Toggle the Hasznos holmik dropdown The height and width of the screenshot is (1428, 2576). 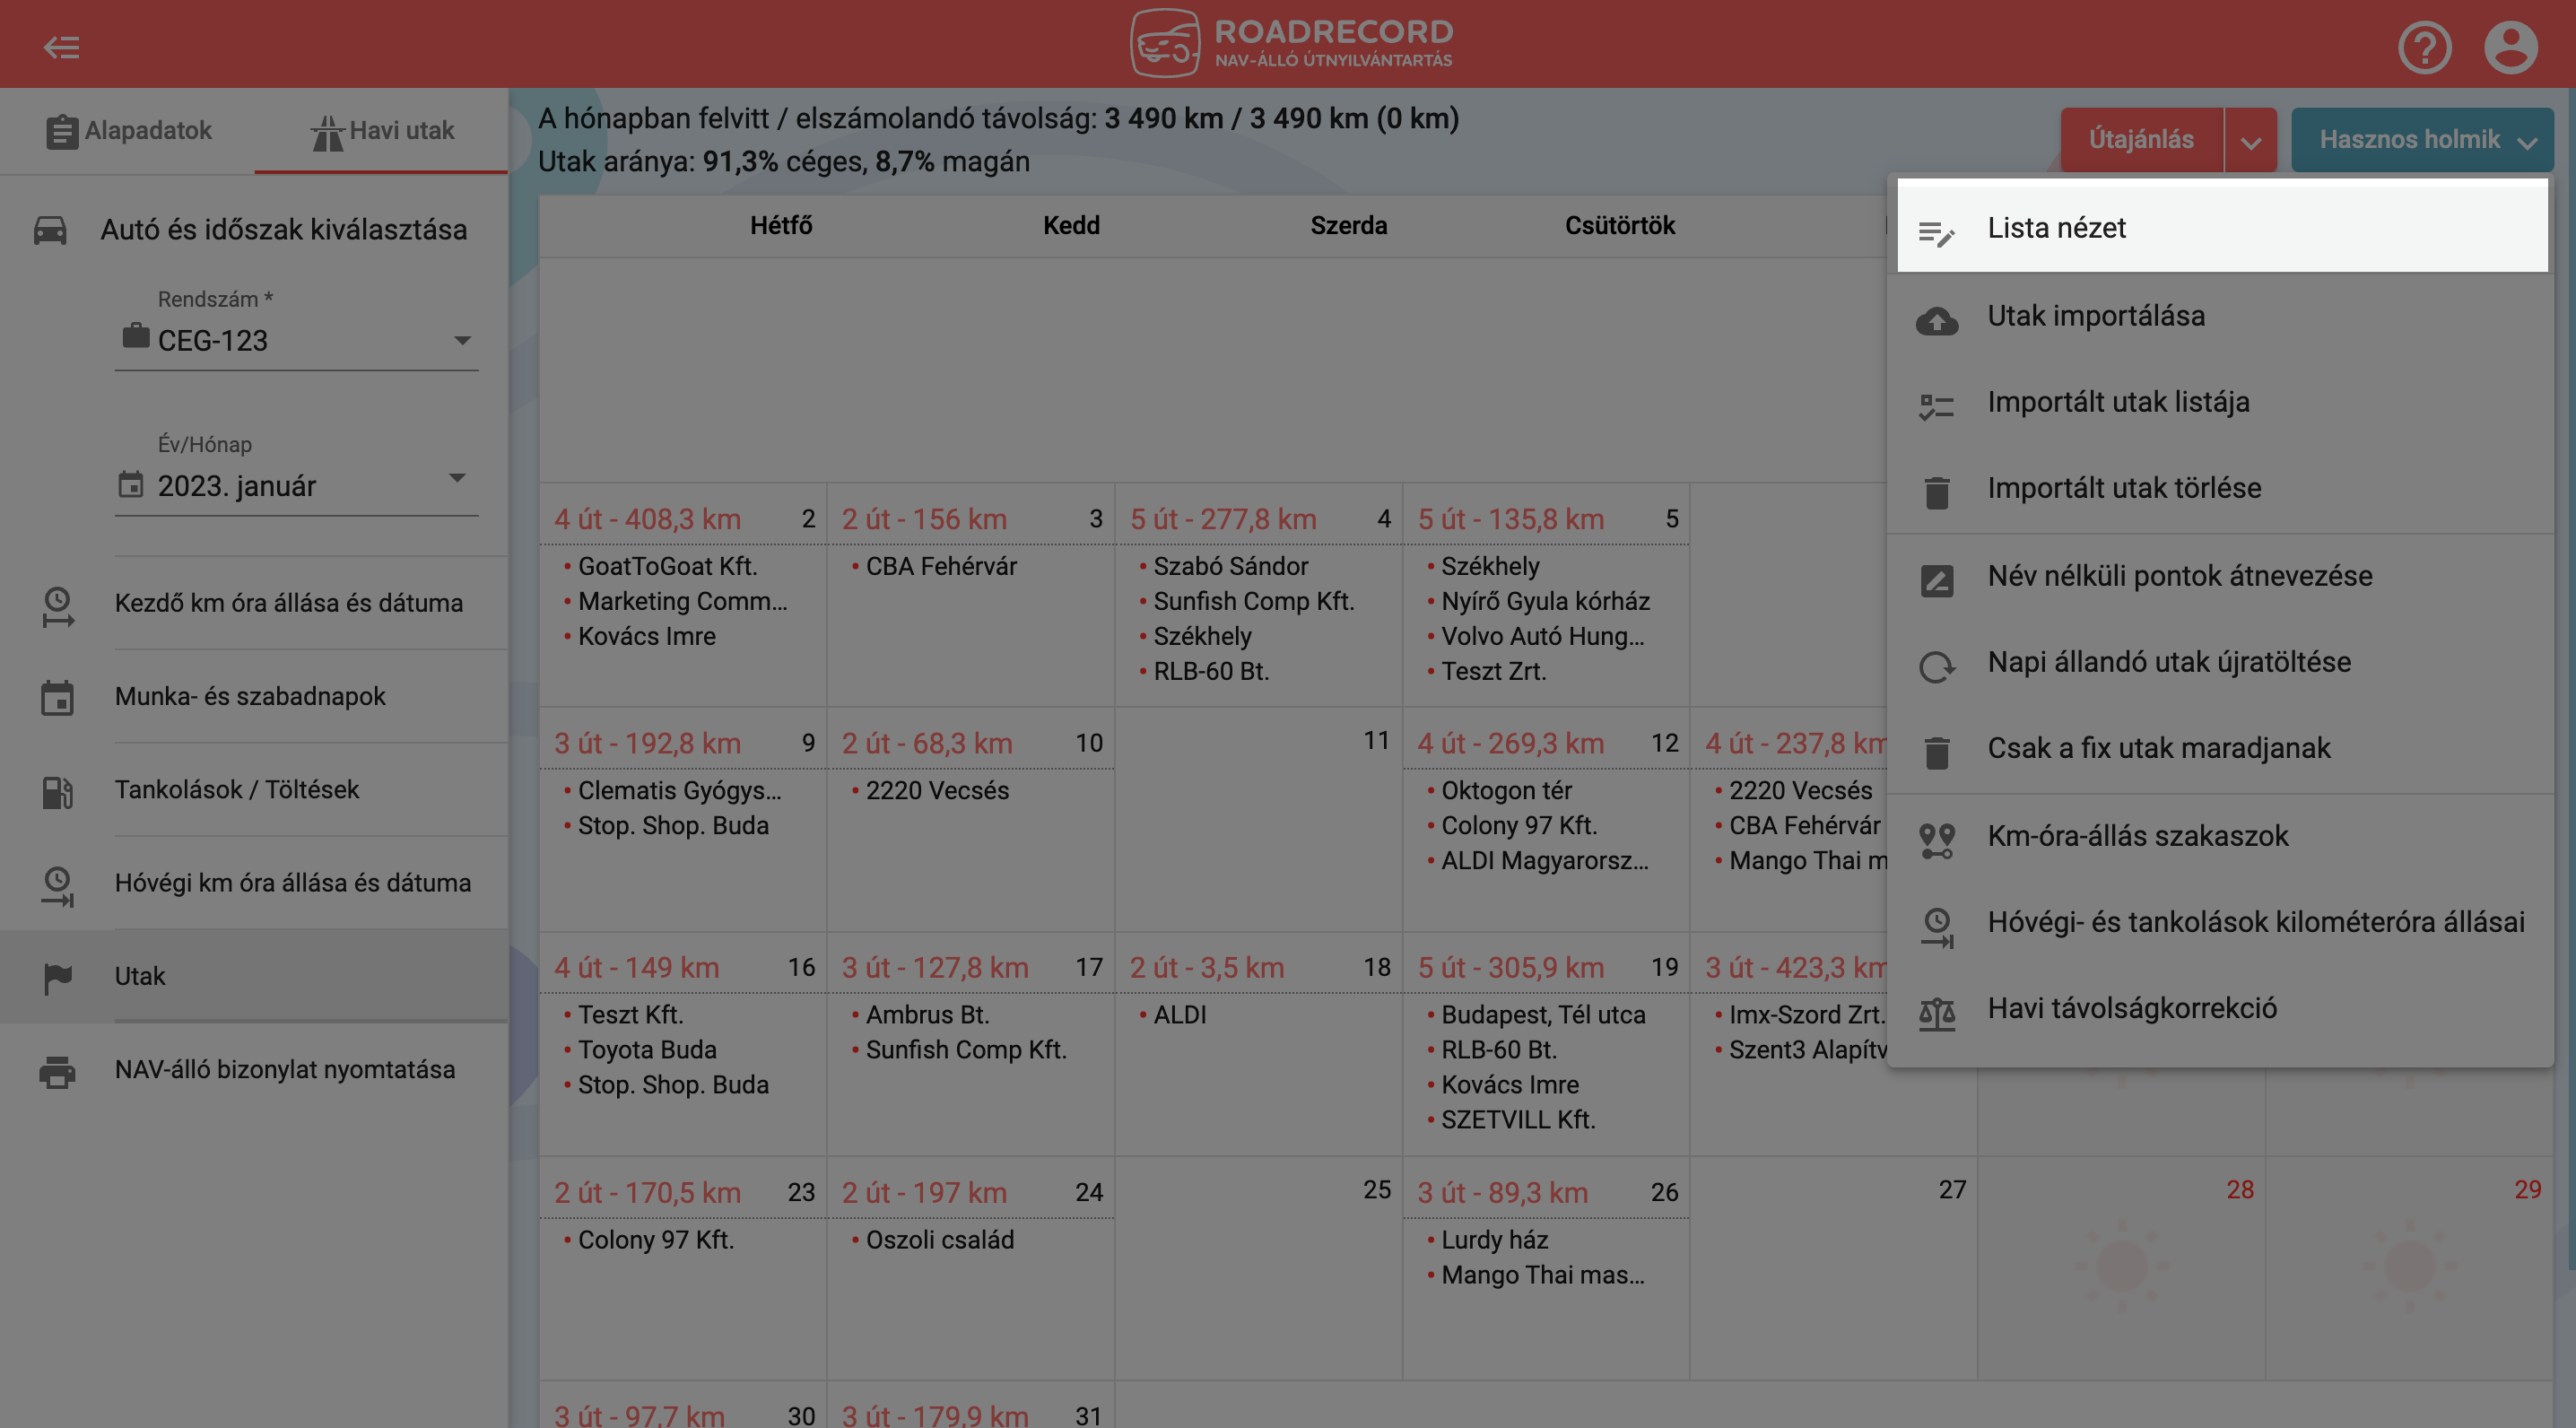click(2422, 140)
